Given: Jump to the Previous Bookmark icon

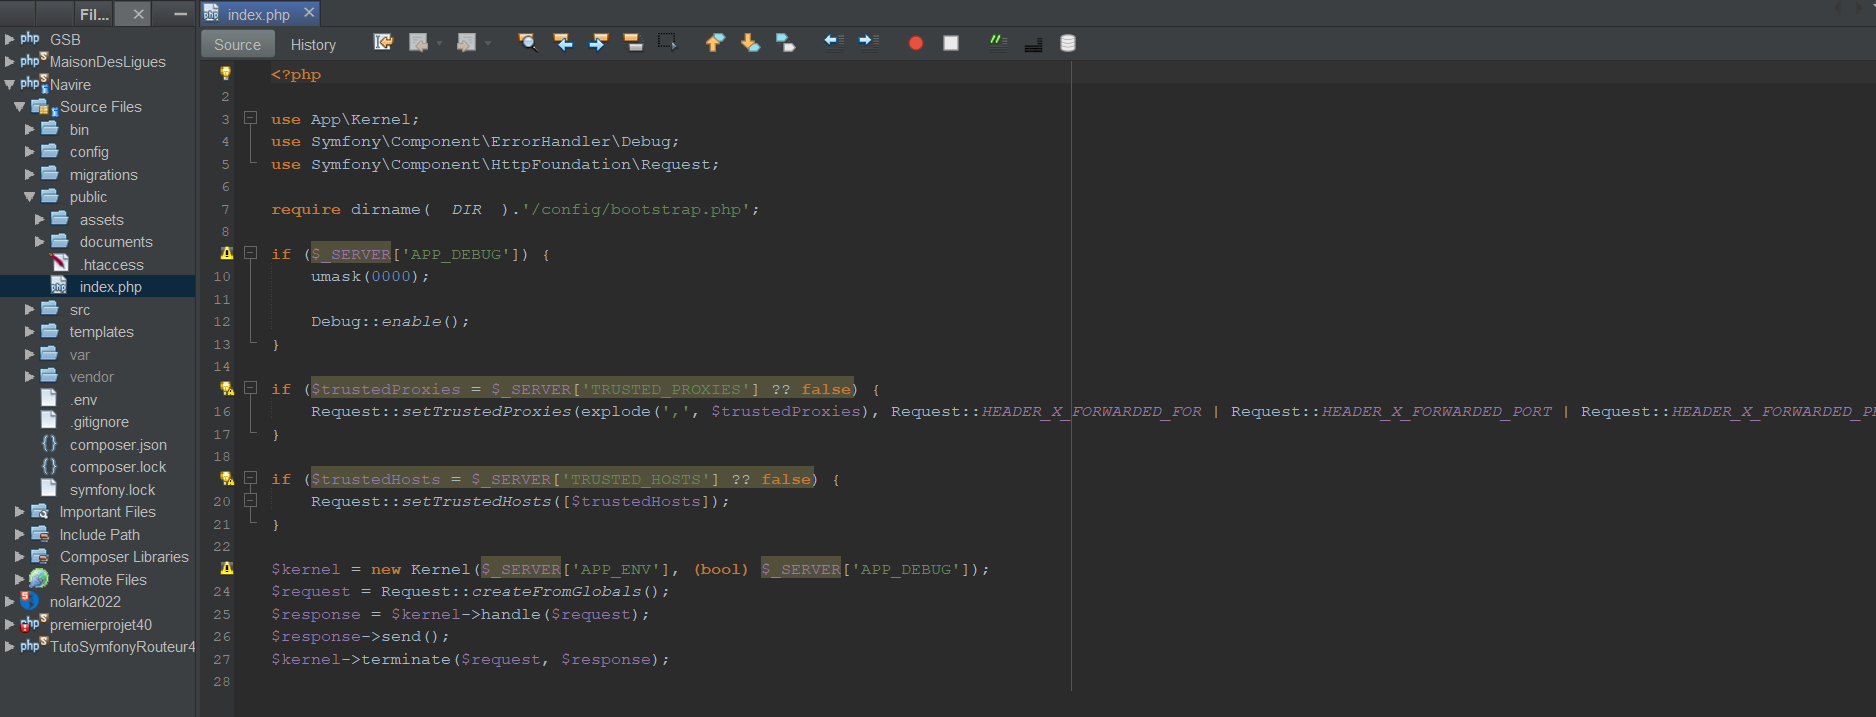Looking at the screenshot, I should coord(714,42).
